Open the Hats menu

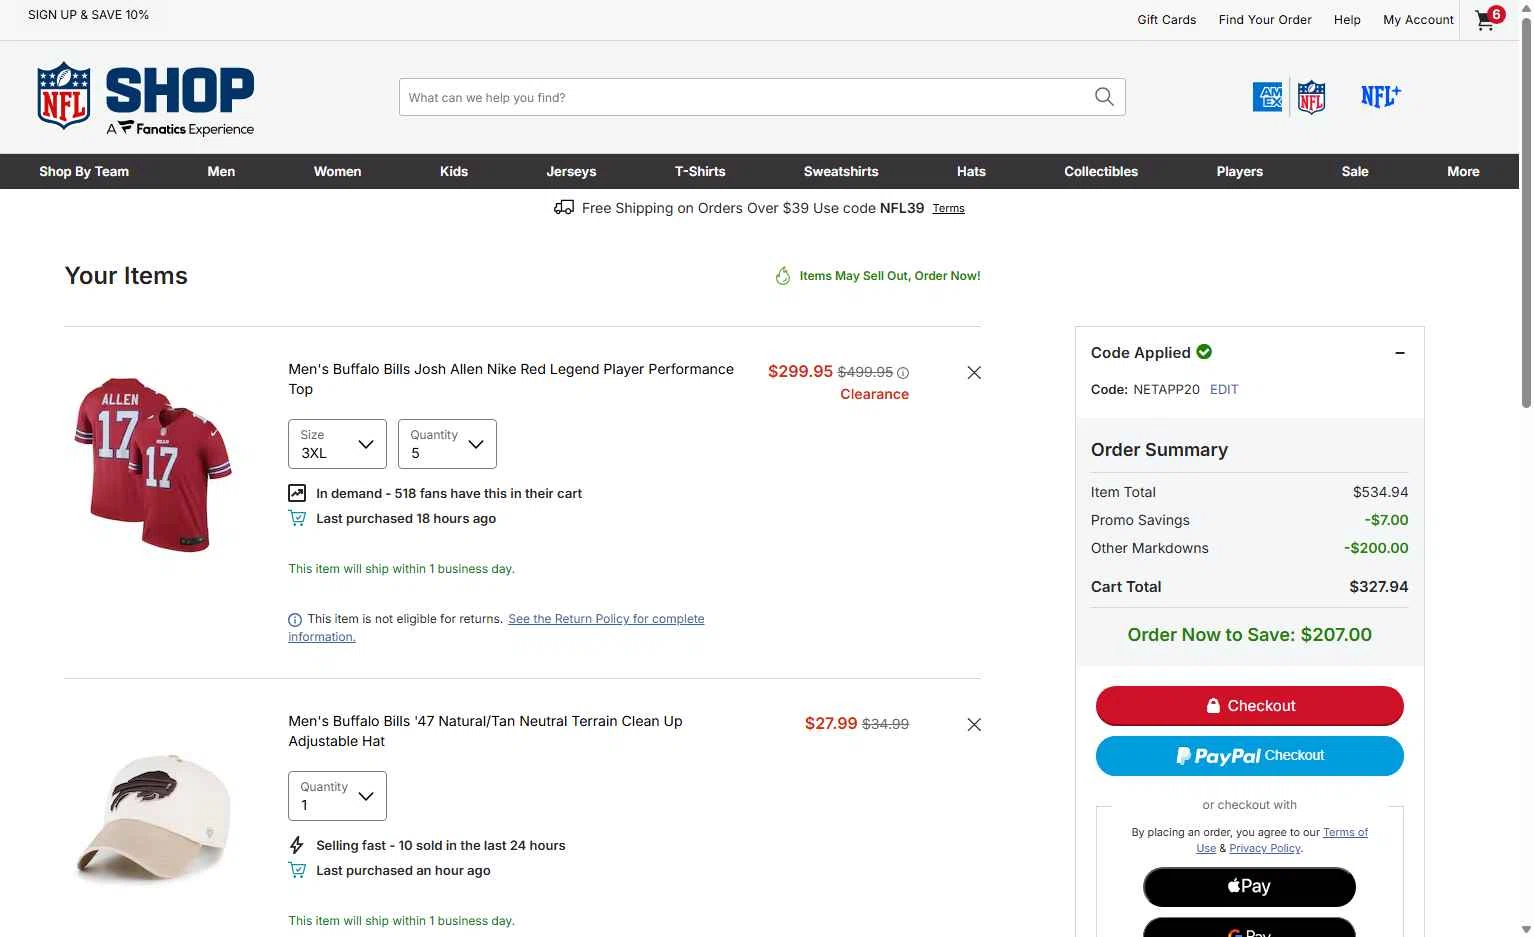tap(971, 171)
